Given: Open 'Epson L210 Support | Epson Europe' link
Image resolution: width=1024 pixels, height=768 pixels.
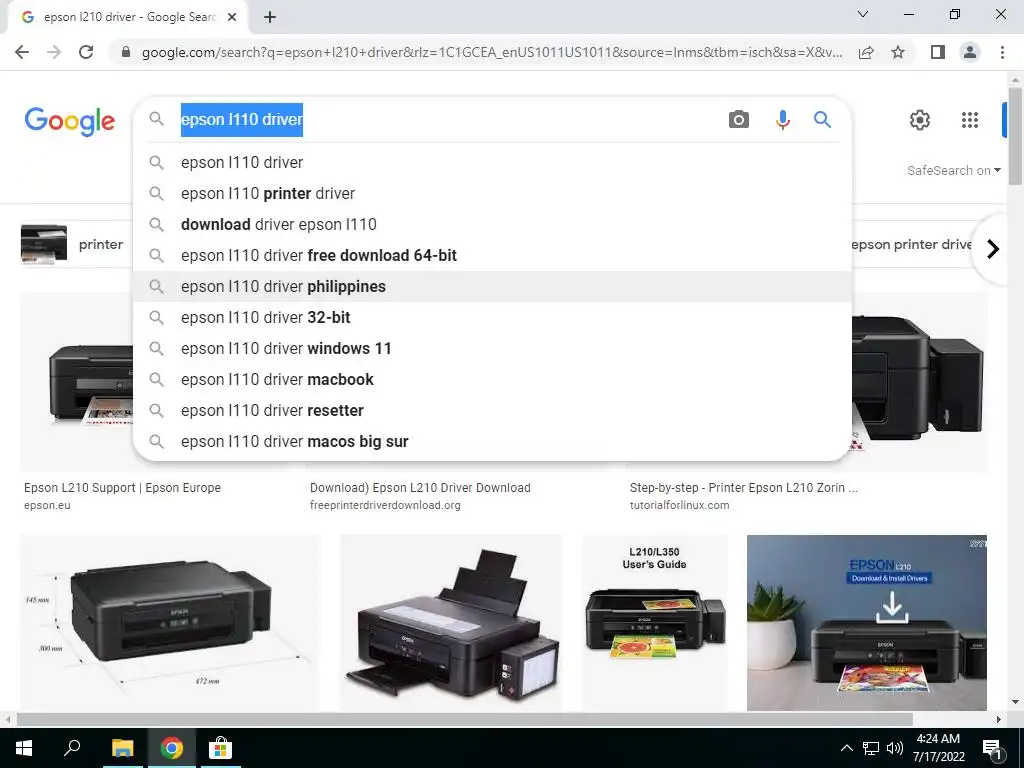Looking at the screenshot, I should [x=122, y=488].
